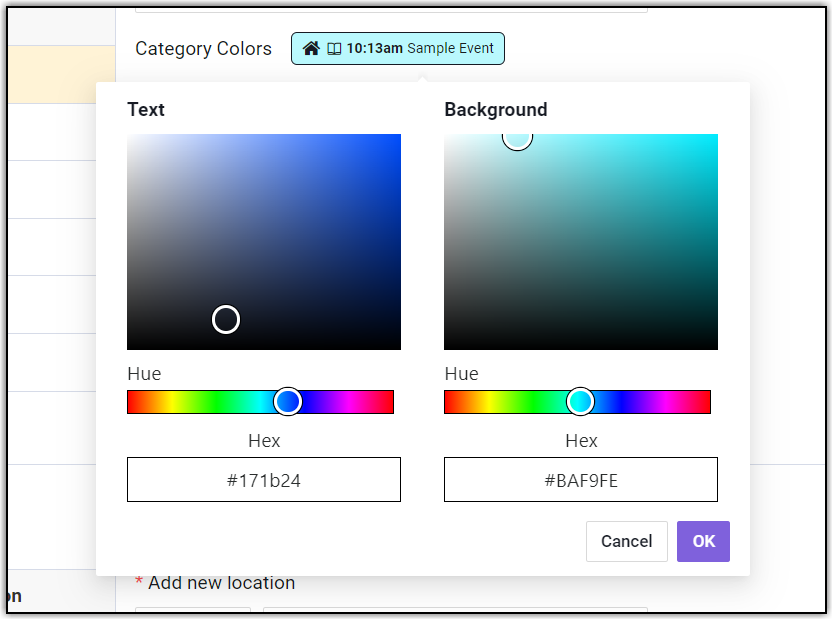Click the Text Hex input field showing #171b24
The image size is (833, 620).
coord(264,480)
